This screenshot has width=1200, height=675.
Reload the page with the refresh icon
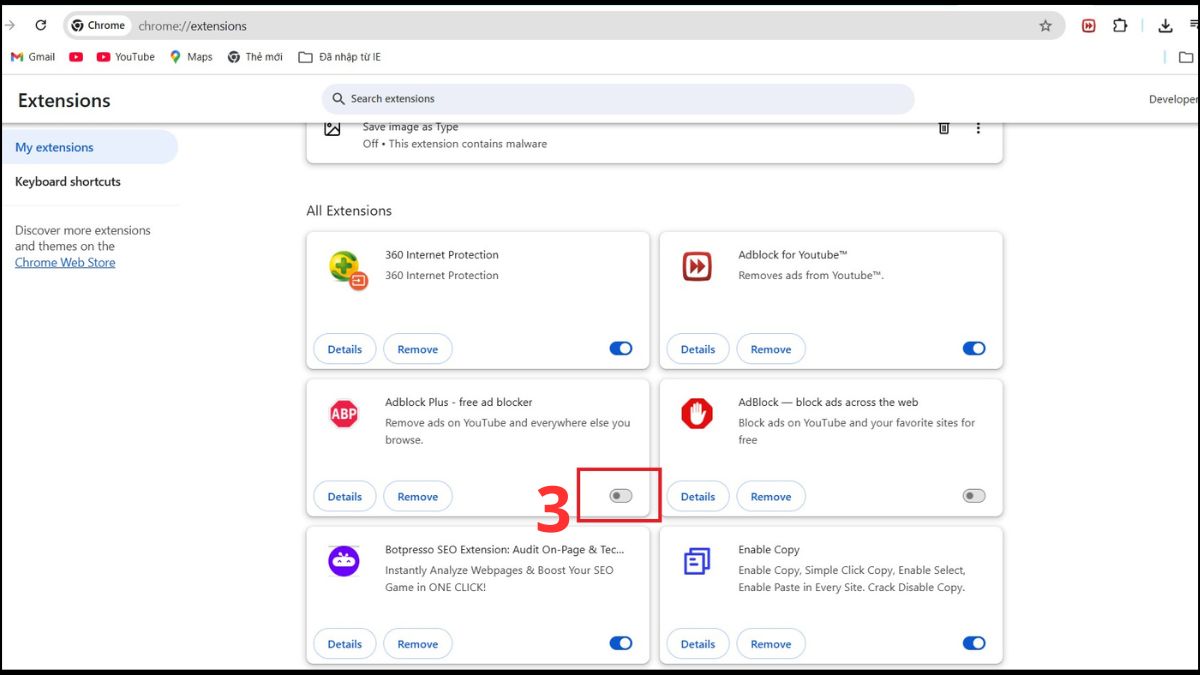pos(41,26)
